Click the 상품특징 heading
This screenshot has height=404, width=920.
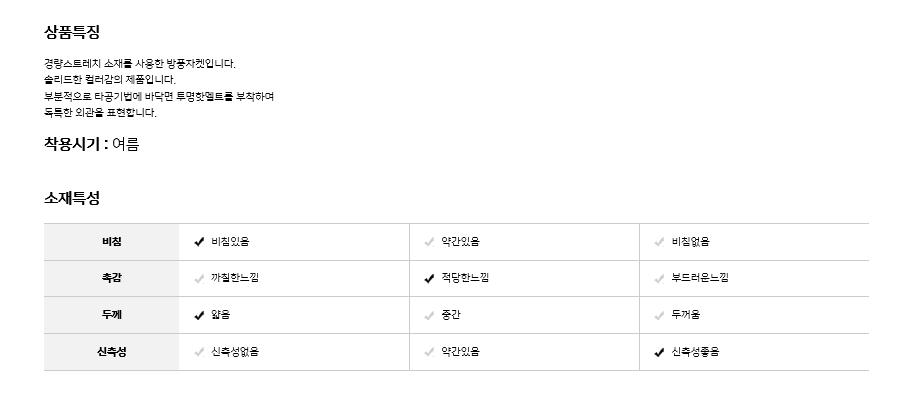tap(72, 33)
